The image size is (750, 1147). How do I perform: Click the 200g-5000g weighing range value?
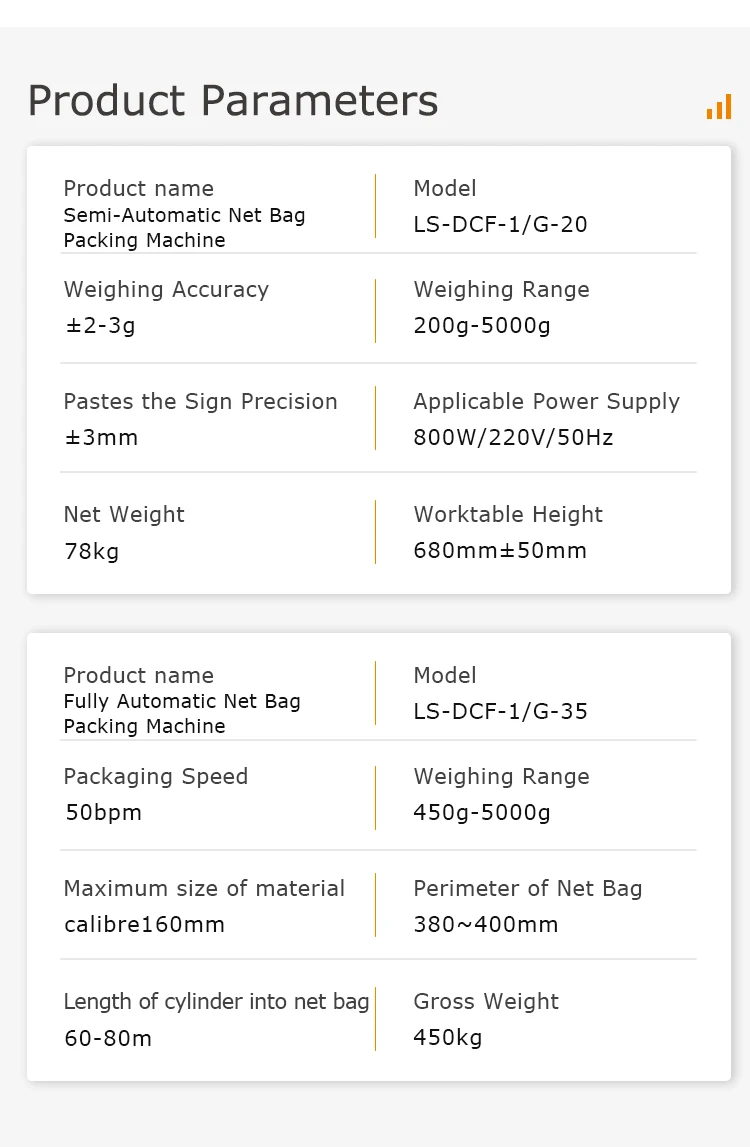(482, 326)
